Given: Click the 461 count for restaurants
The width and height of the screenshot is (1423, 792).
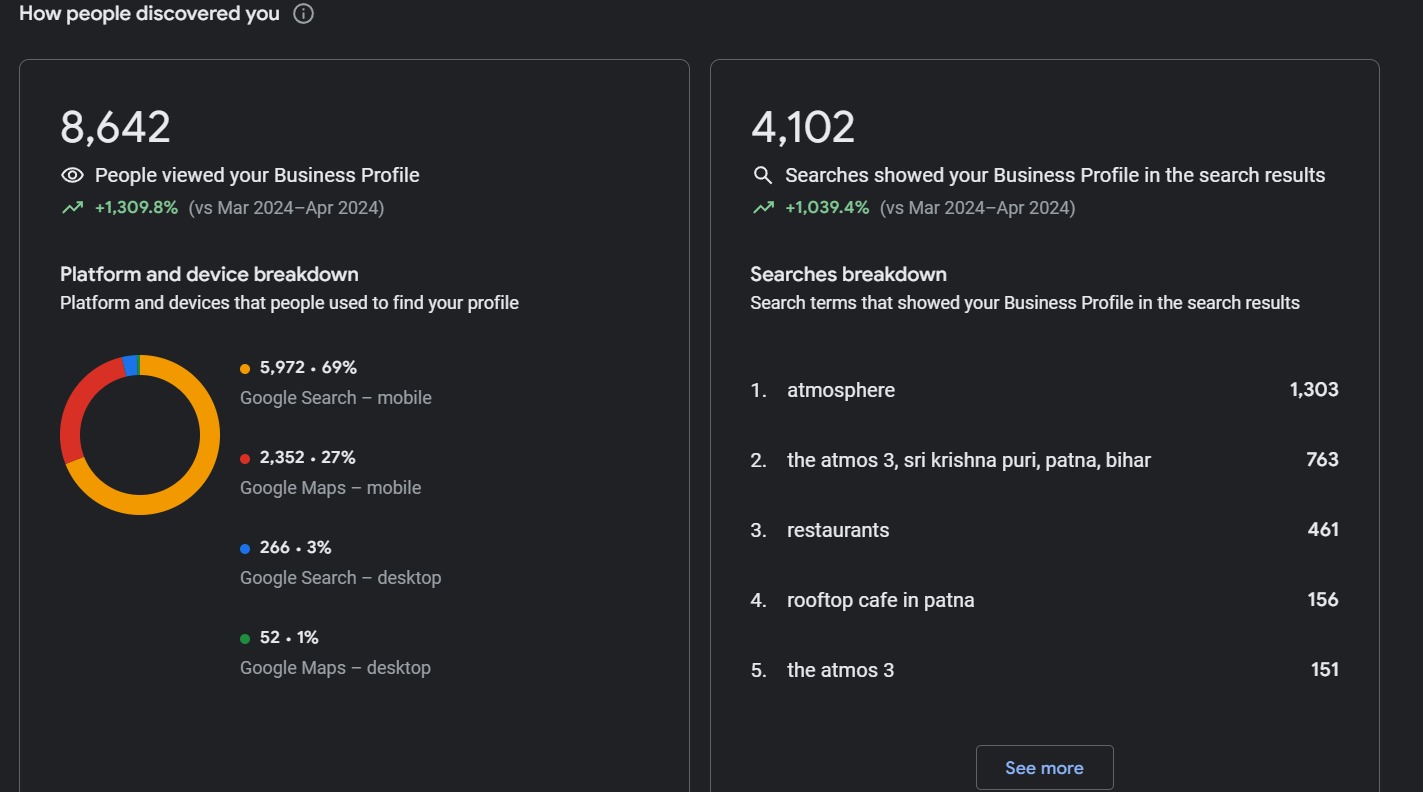Looking at the screenshot, I should (x=1323, y=530).
